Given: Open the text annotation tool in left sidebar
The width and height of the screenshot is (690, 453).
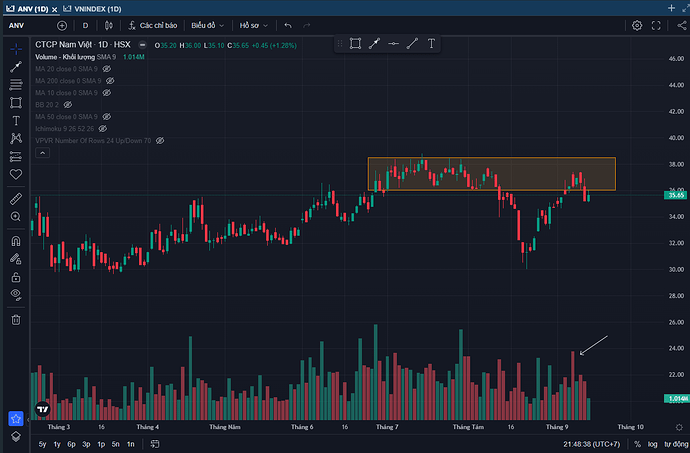Looking at the screenshot, I should 15,120.
